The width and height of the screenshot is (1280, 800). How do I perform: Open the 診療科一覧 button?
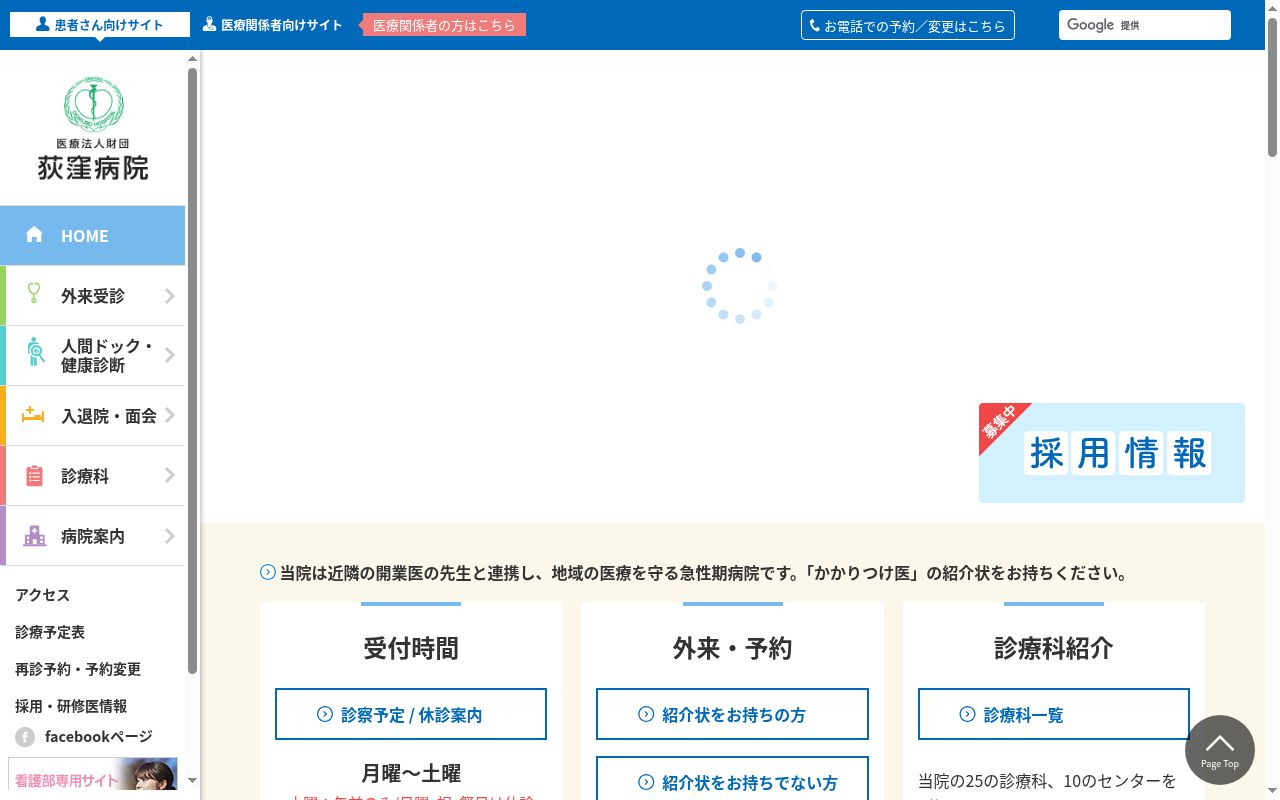coord(1054,714)
